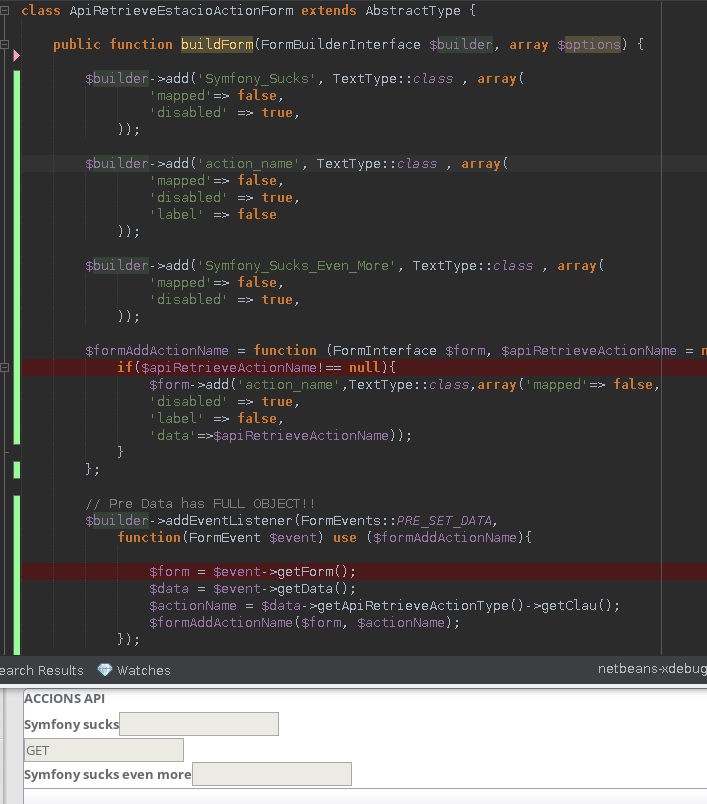Focus the GET action name field
Viewport: 707px width, 804px height.
tap(104, 750)
